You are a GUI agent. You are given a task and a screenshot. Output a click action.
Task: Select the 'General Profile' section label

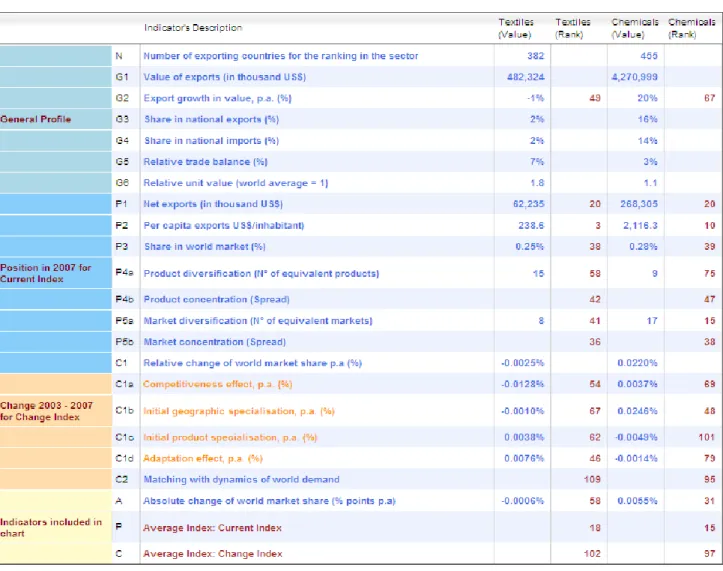coord(36,119)
